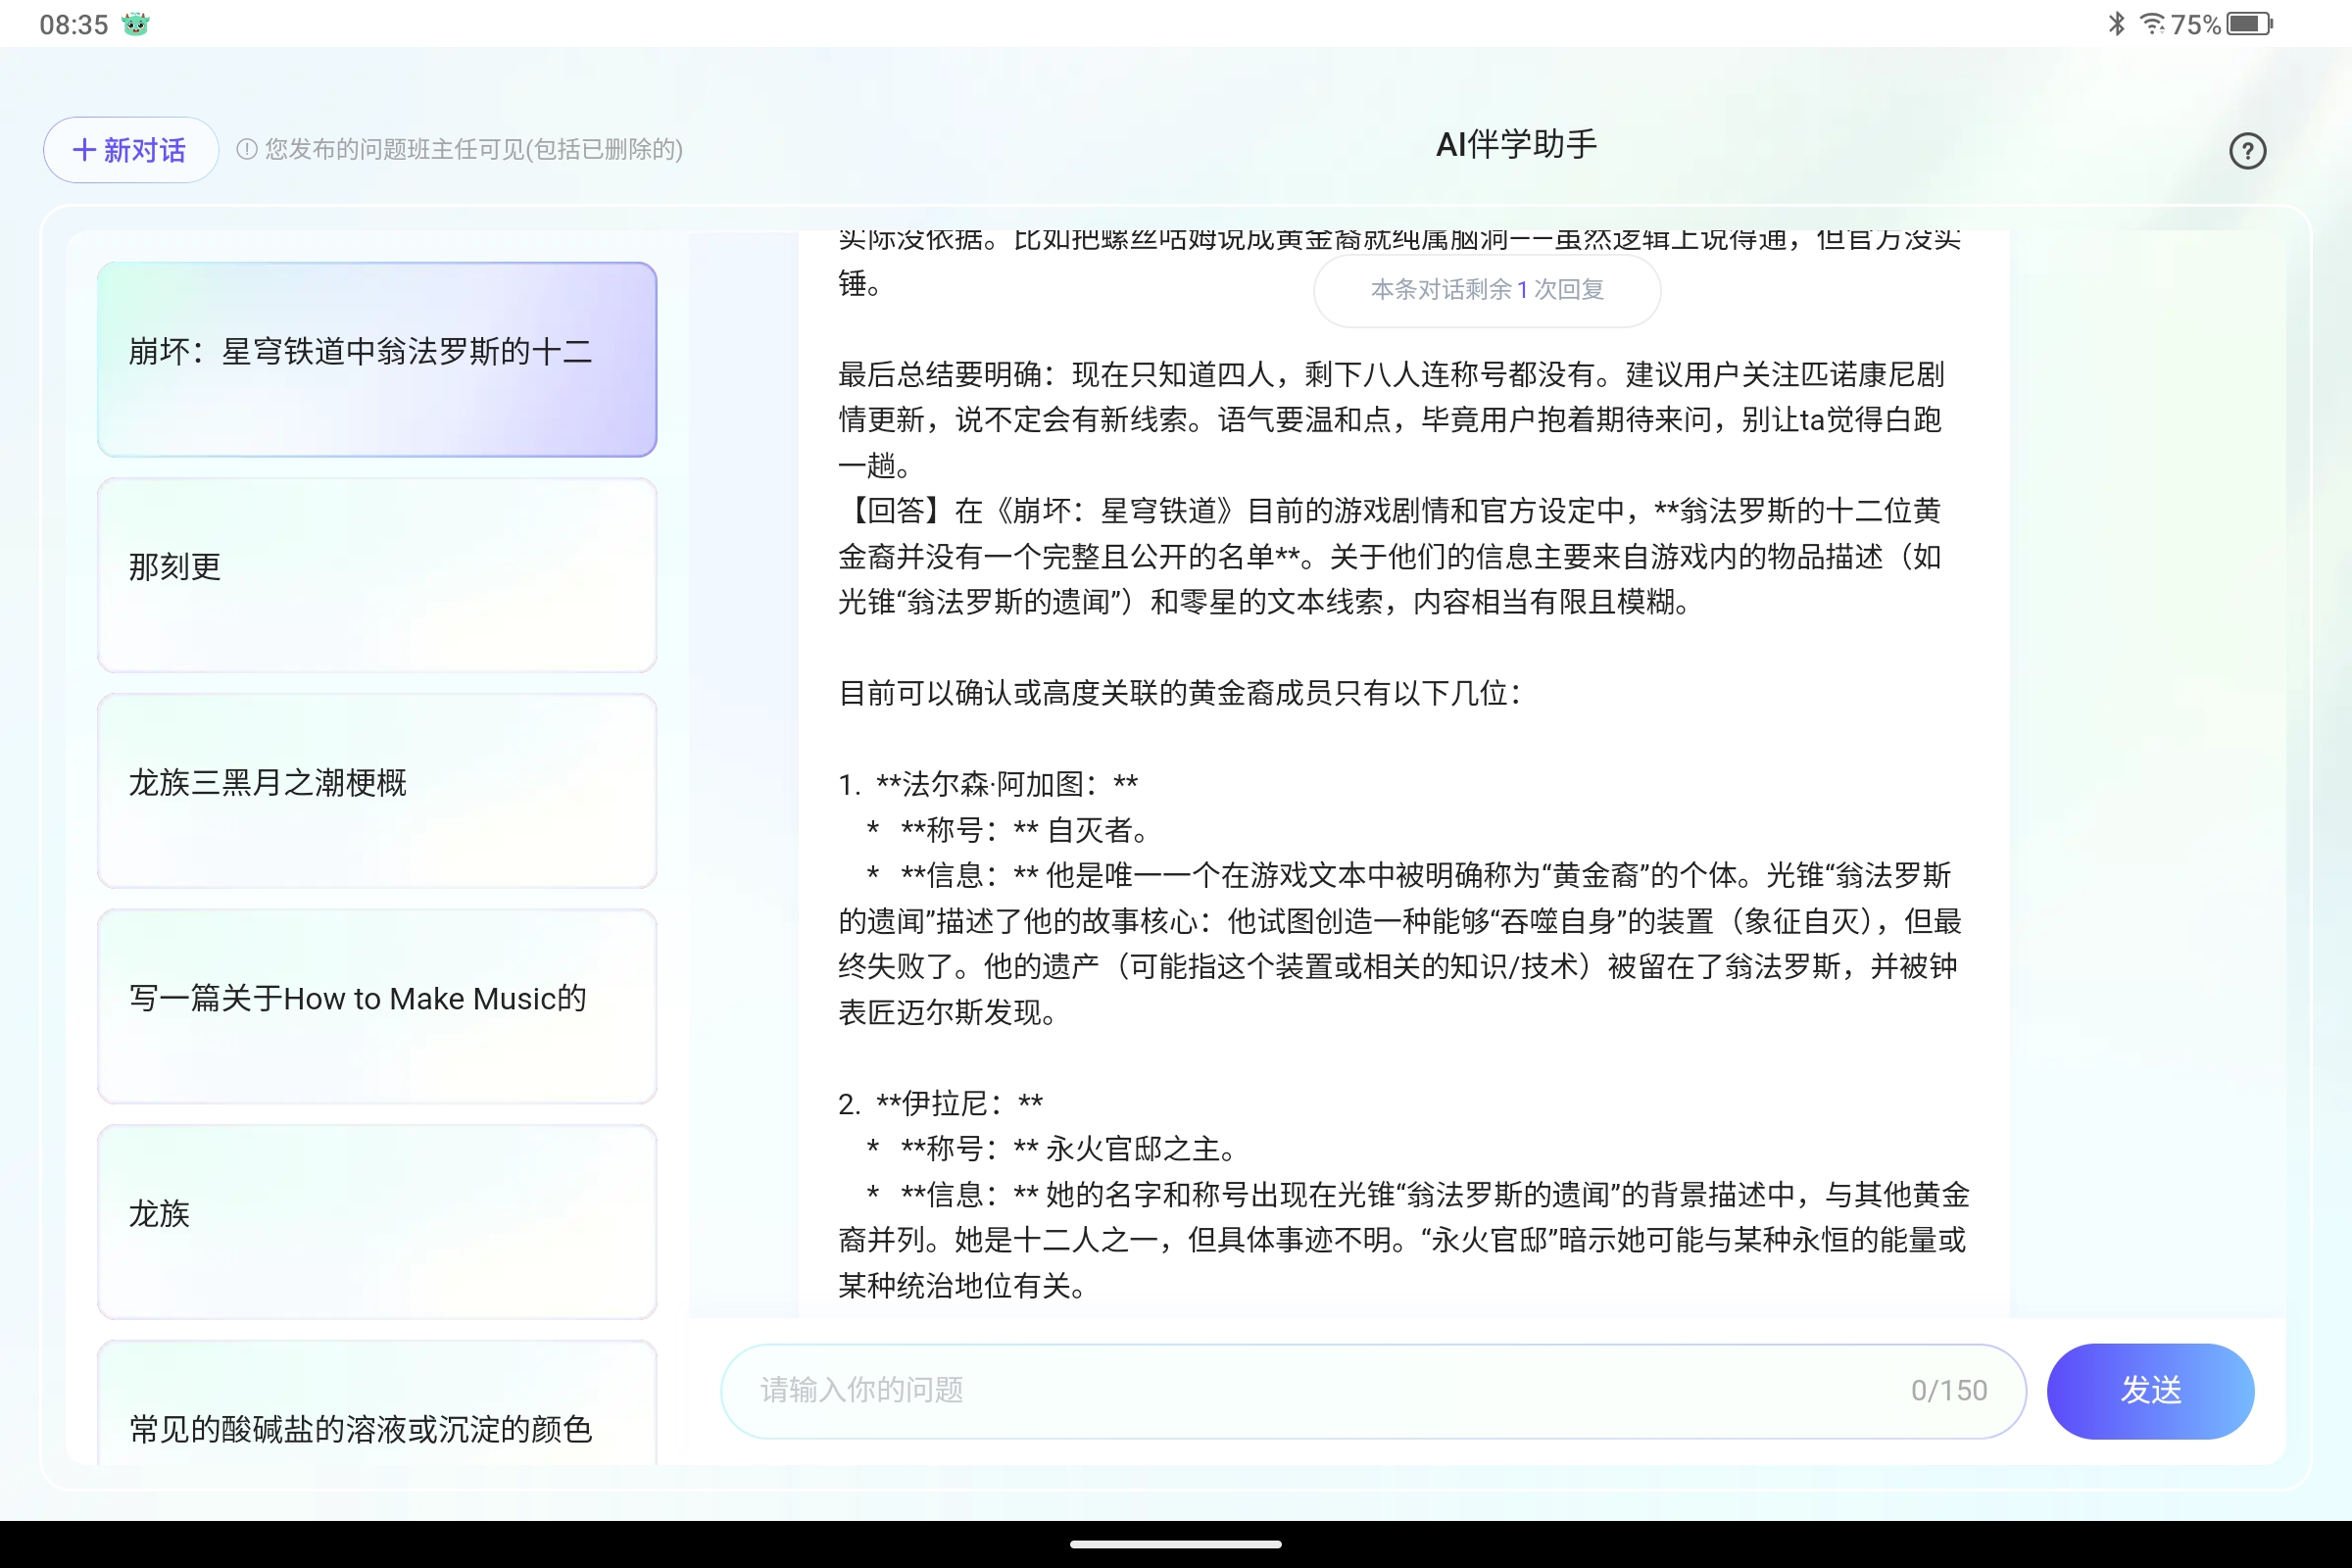Tap the battery icon showing 75%
The height and width of the screenshot is (1568, 2352).
(2249, 23)
